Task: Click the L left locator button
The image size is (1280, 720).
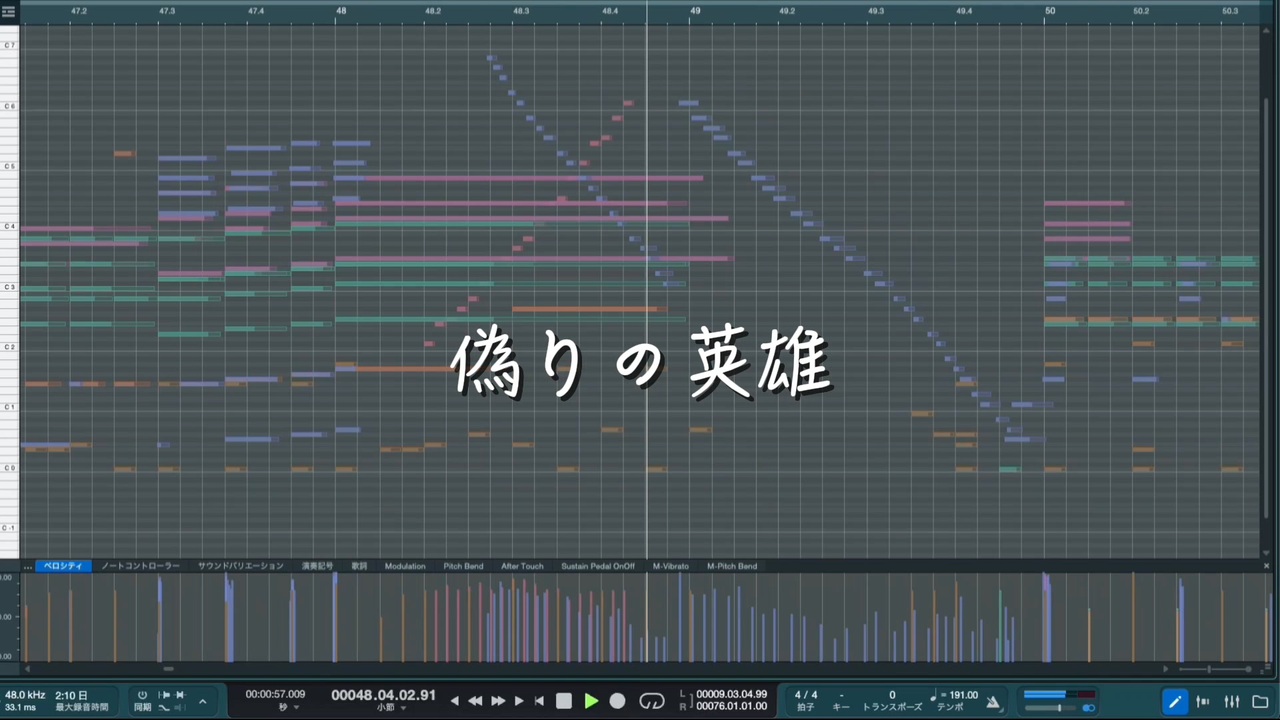Action: [683, 694]
